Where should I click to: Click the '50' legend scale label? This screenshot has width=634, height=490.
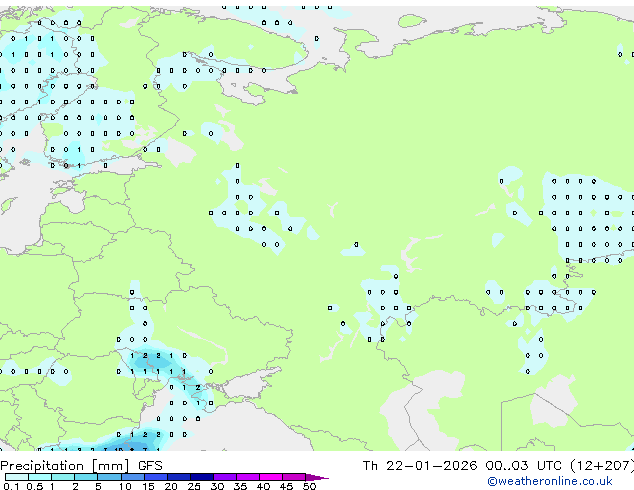(x=309, y=486)
